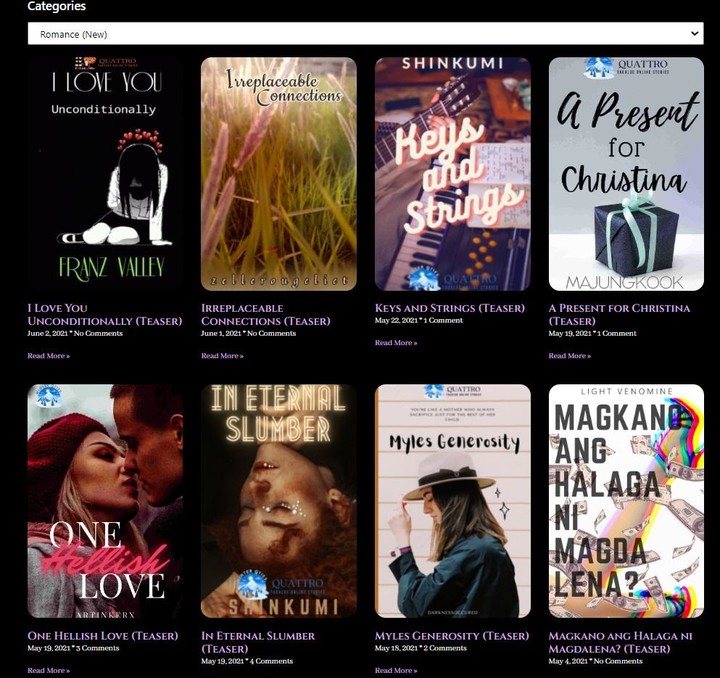
Task: Open Magkano ang Halaga ni Magdalena cover
Action: coord(626,501)
